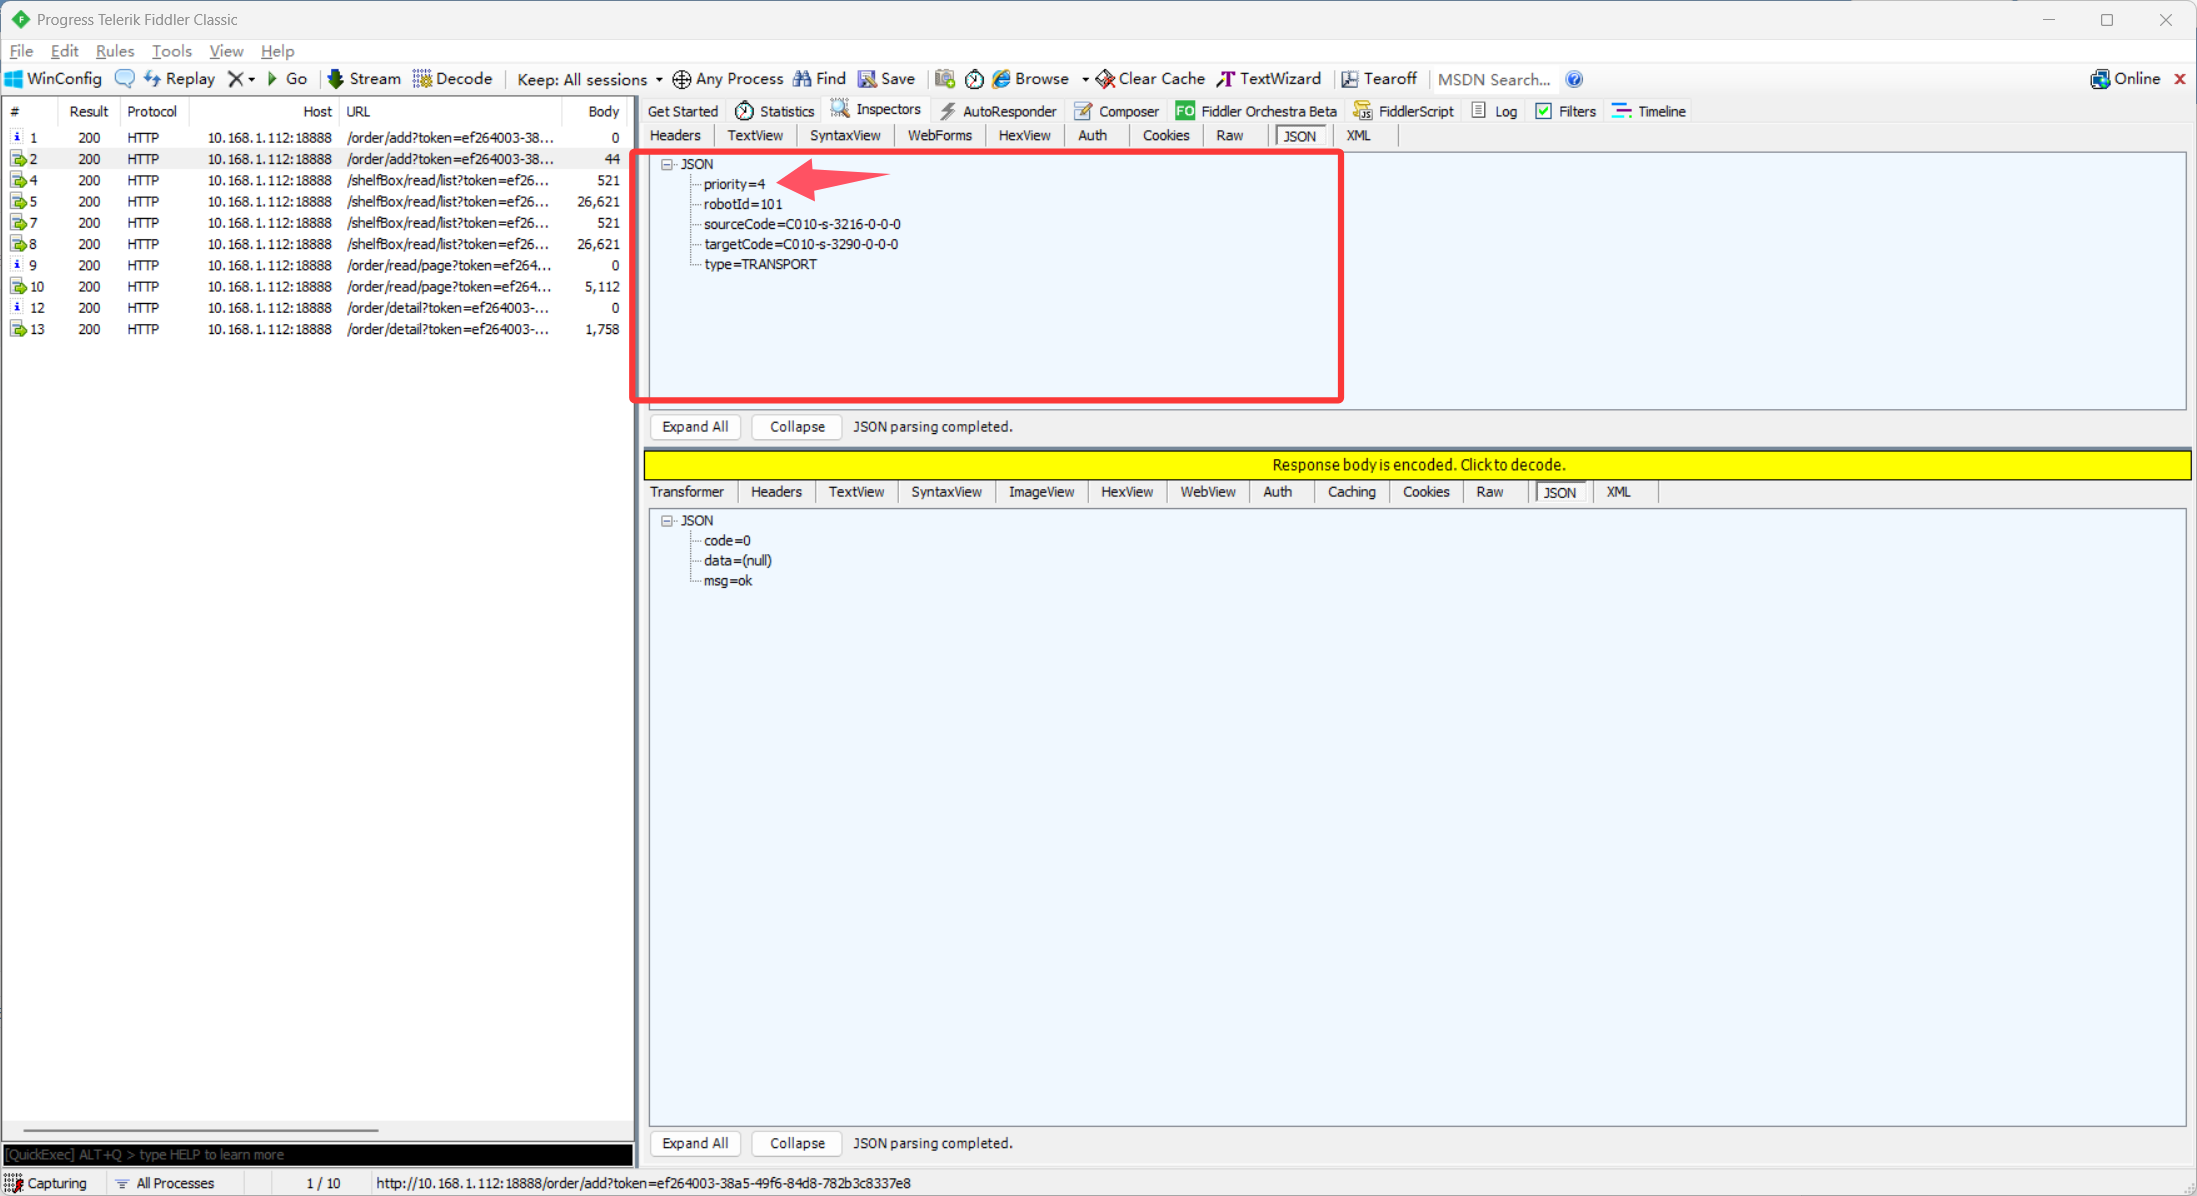Open the FiddlerScript tab
Viewport: 2197px width, 1196px height.
click(x=1404, y=111)
